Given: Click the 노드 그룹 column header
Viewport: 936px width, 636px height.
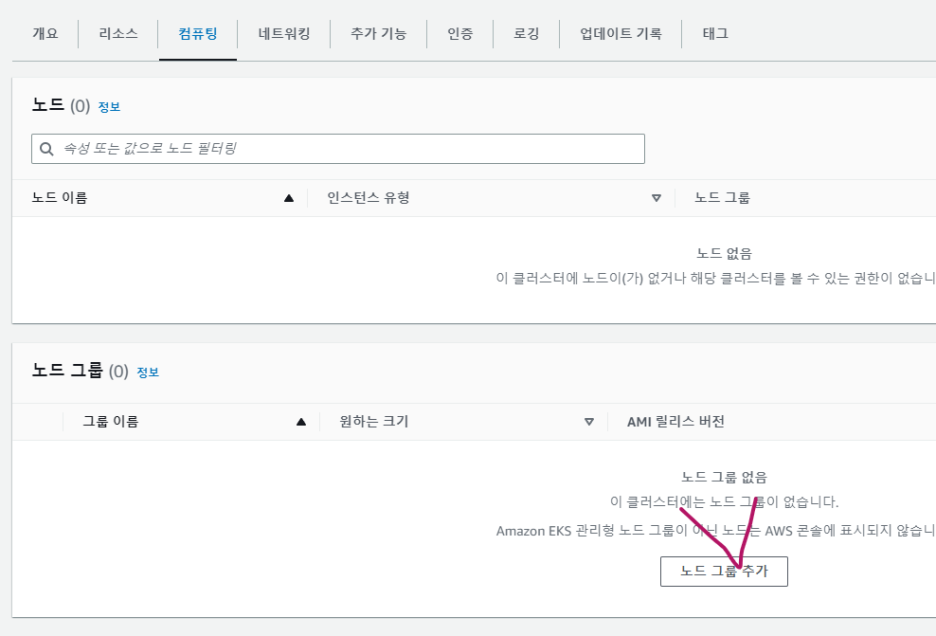Looking at the screenshot, I should point(722,198).
